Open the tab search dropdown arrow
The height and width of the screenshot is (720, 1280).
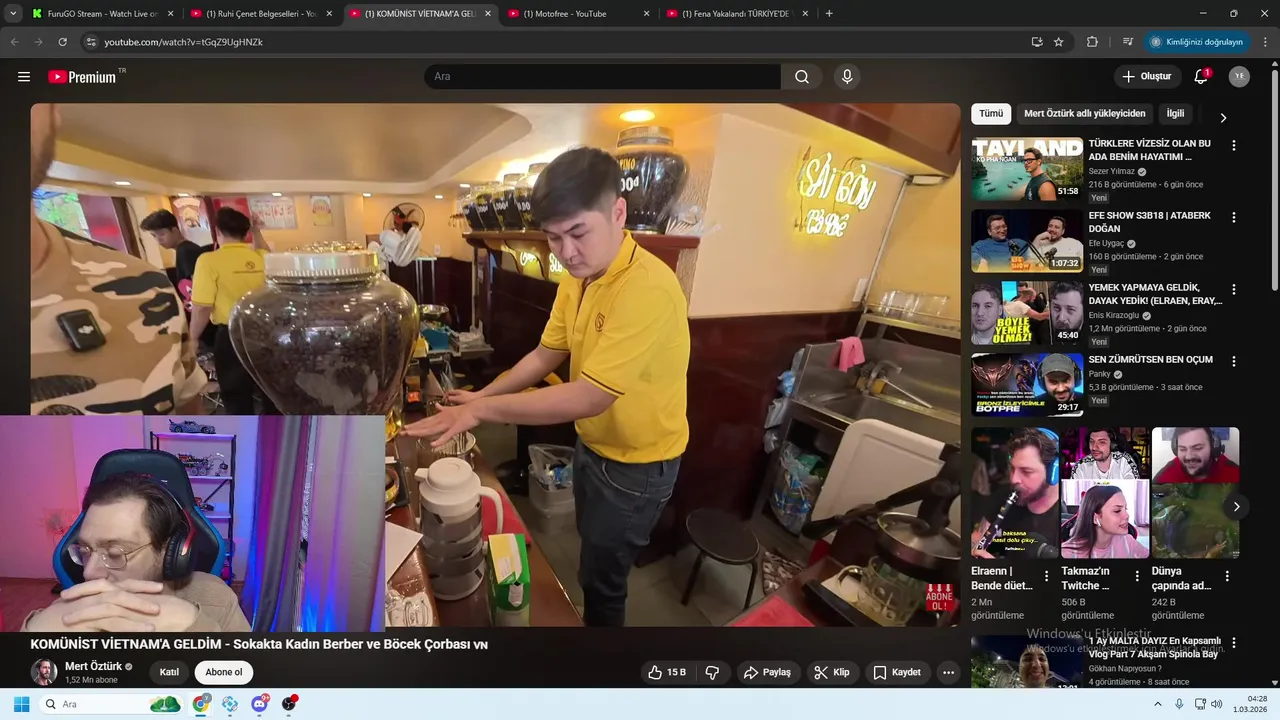coord(13,14)
